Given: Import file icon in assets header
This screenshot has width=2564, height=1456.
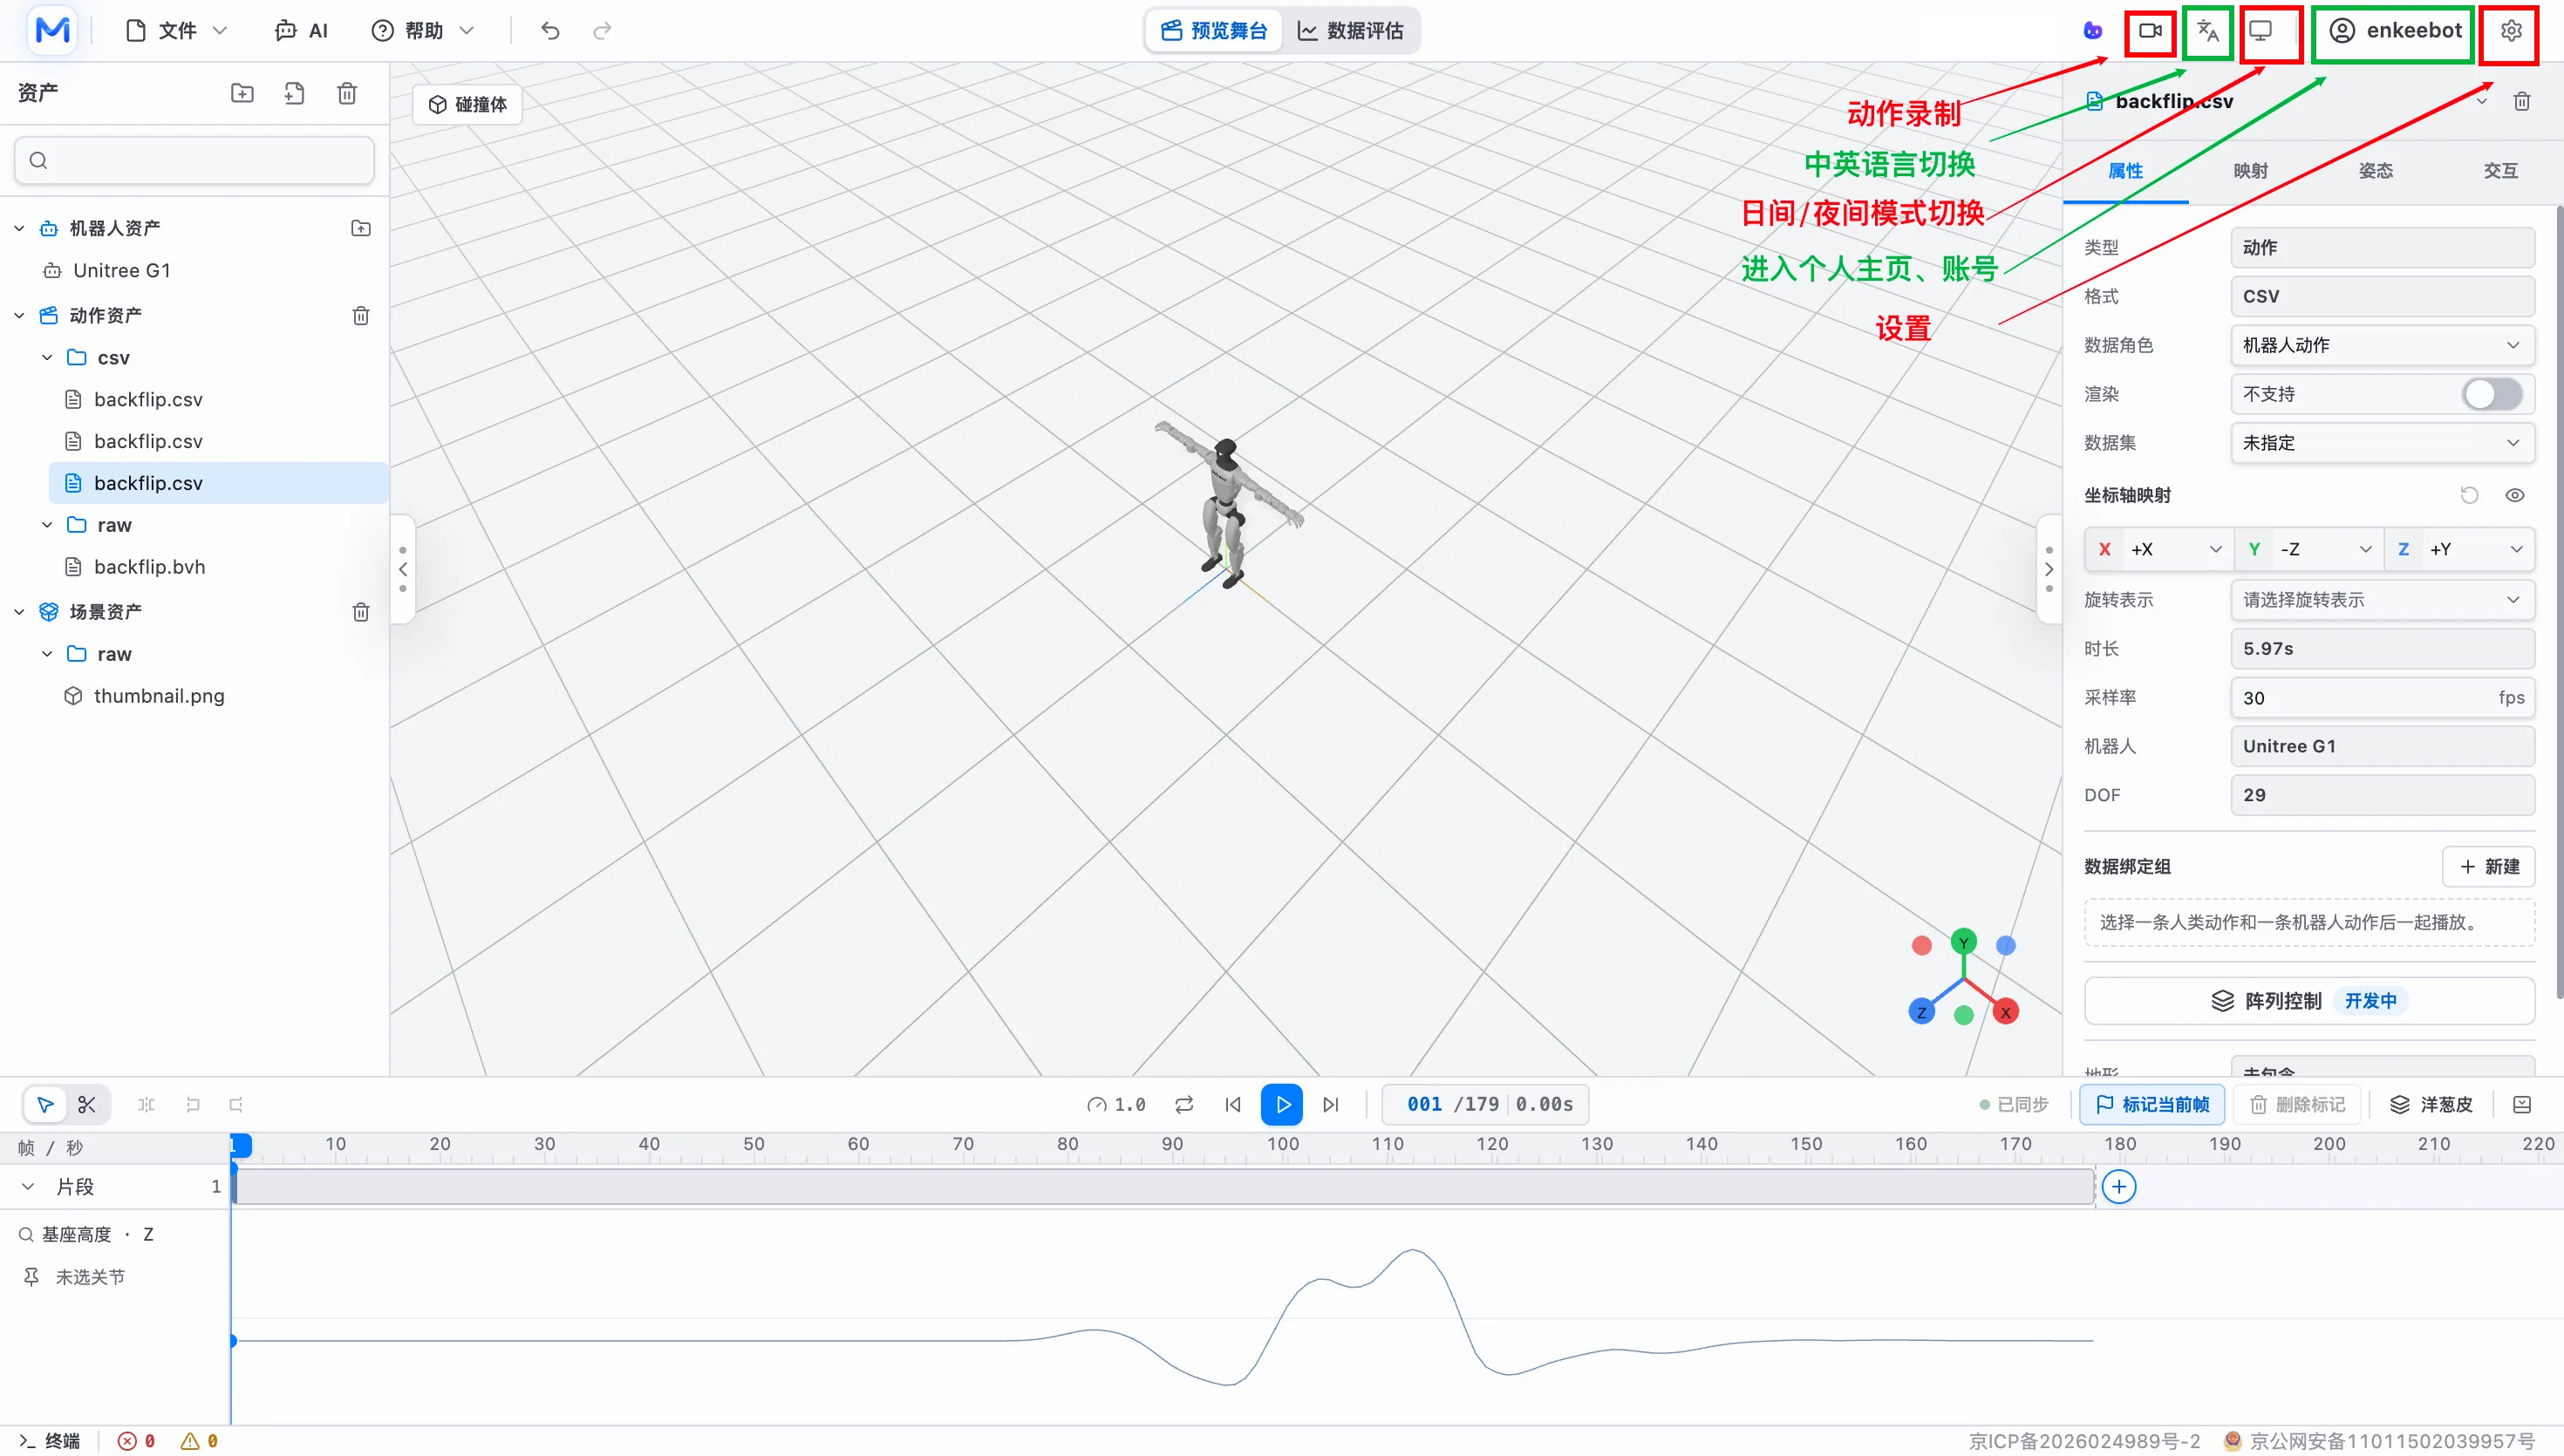Looking at the screenshot, I should tap(294, 93).
